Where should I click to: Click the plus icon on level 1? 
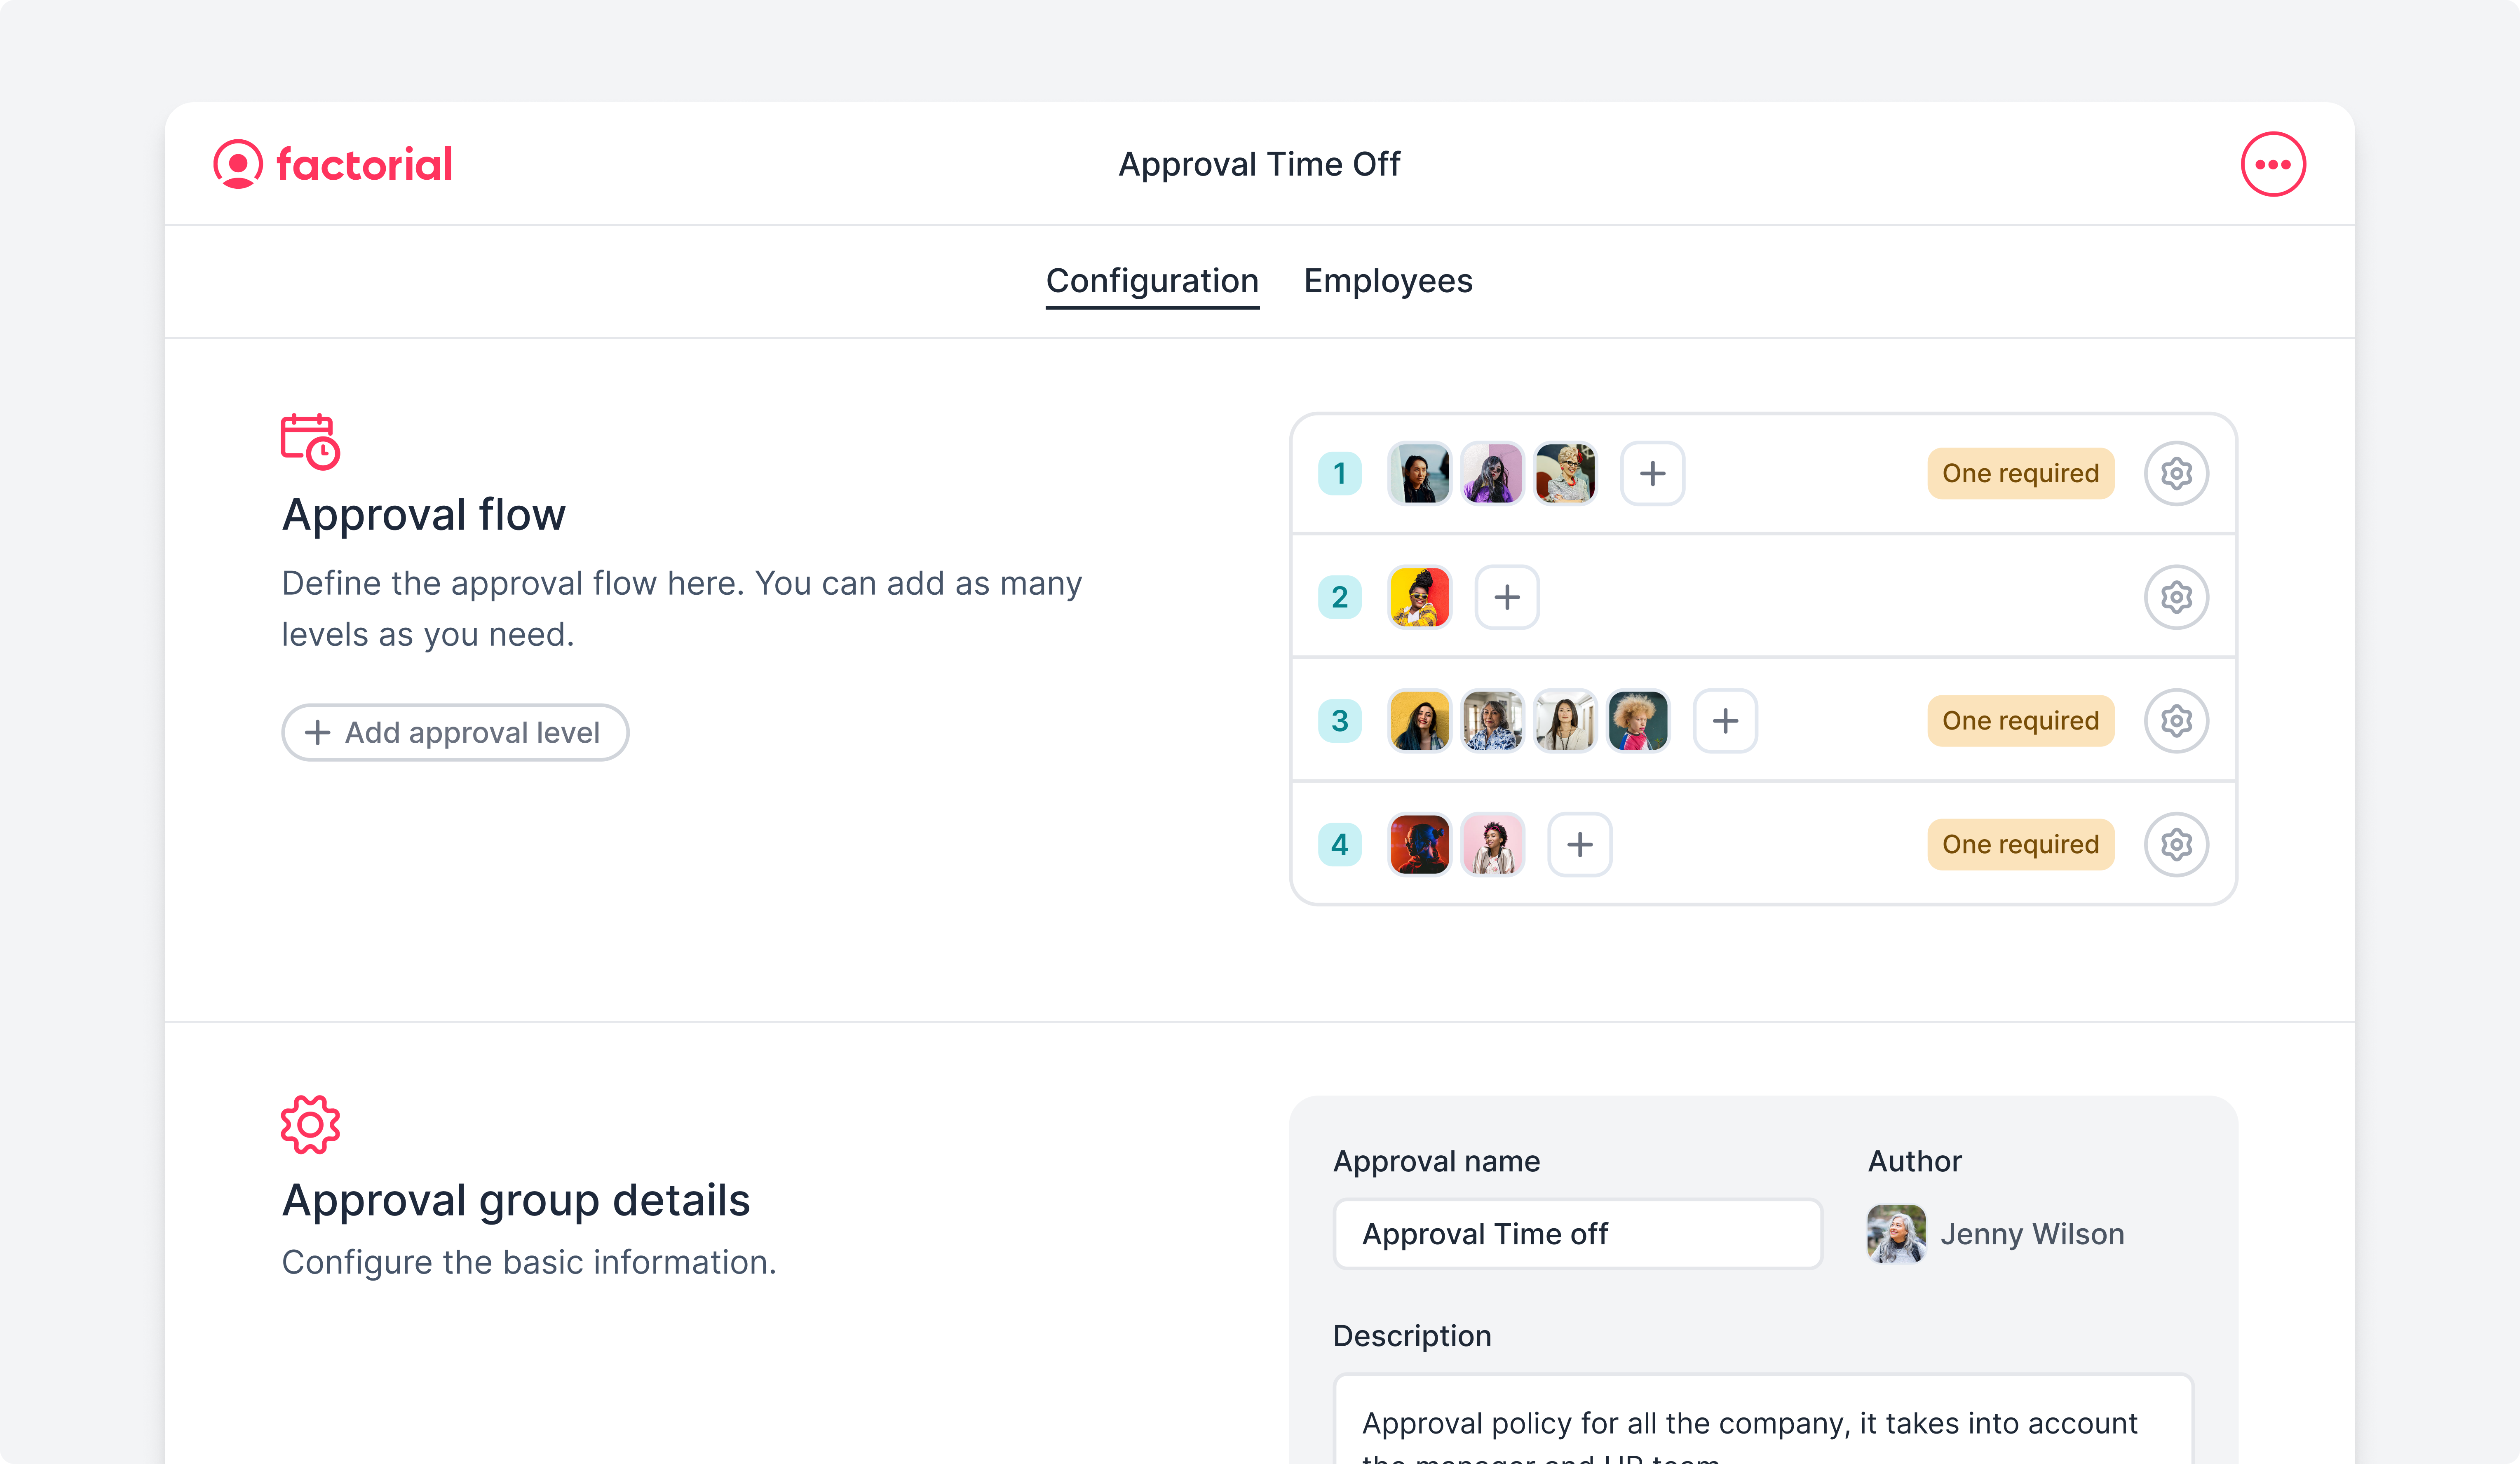1650,472
